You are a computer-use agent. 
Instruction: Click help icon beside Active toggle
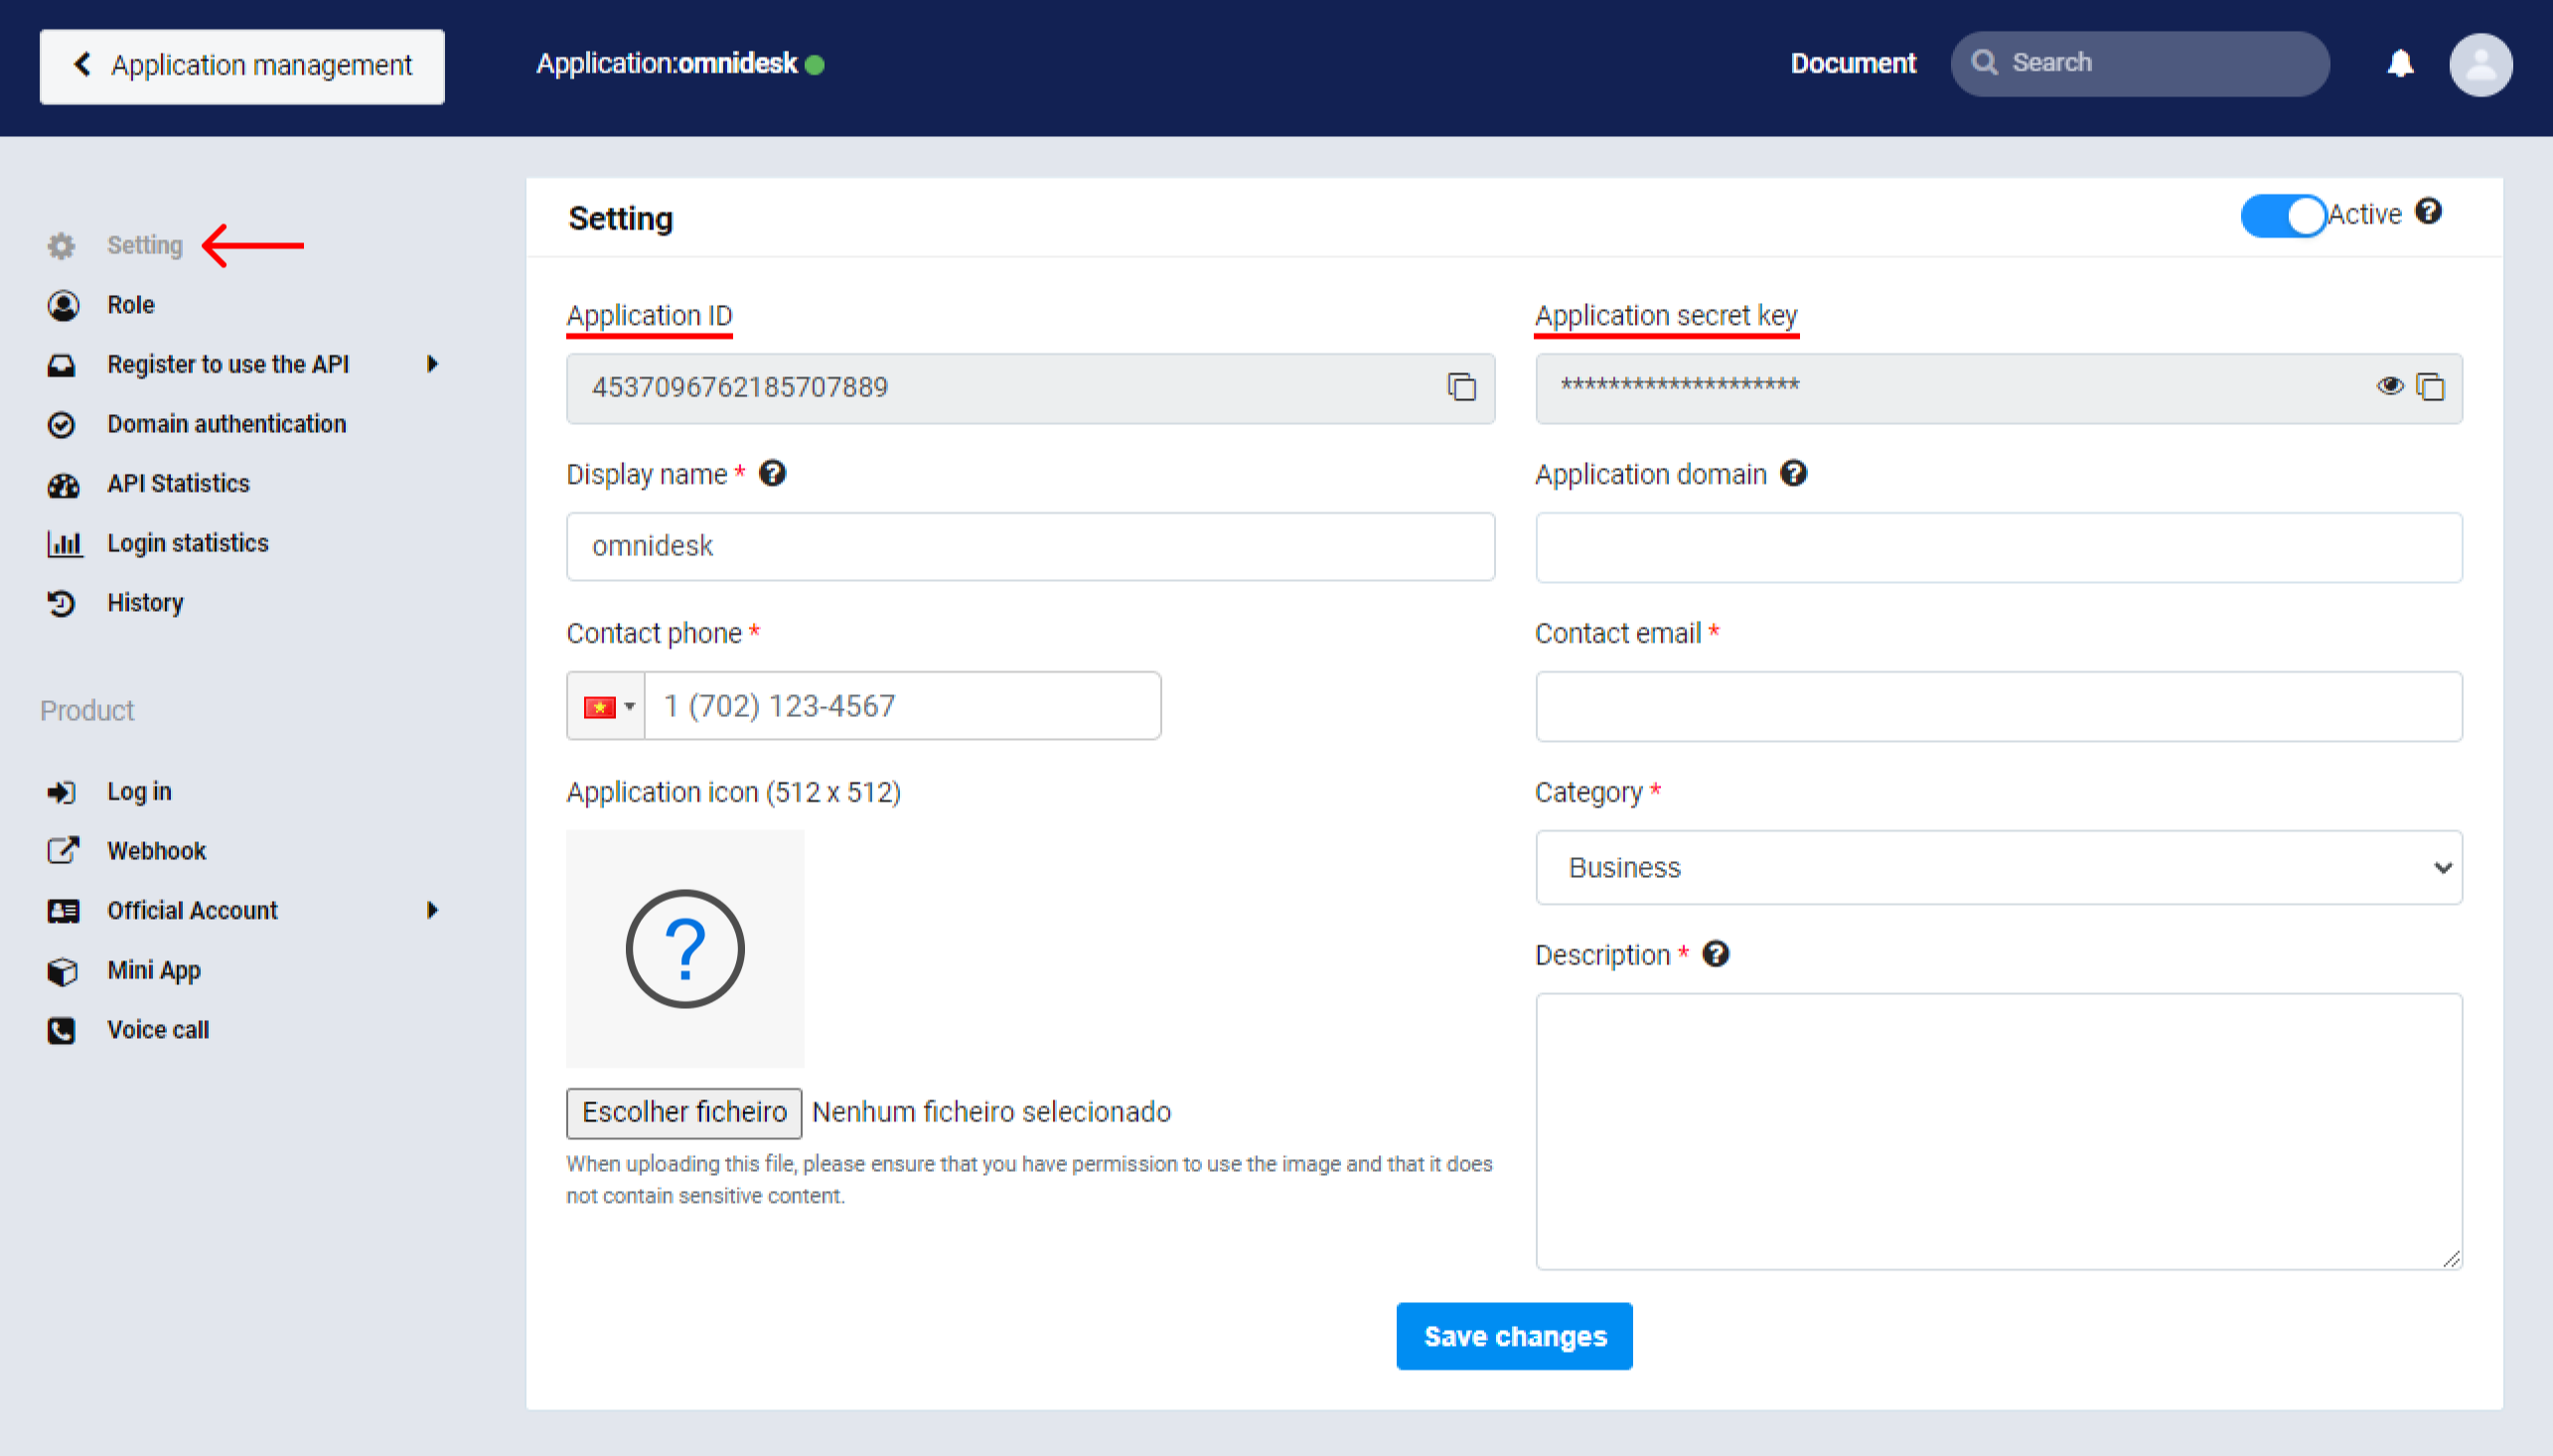[x=2428, y=212]
